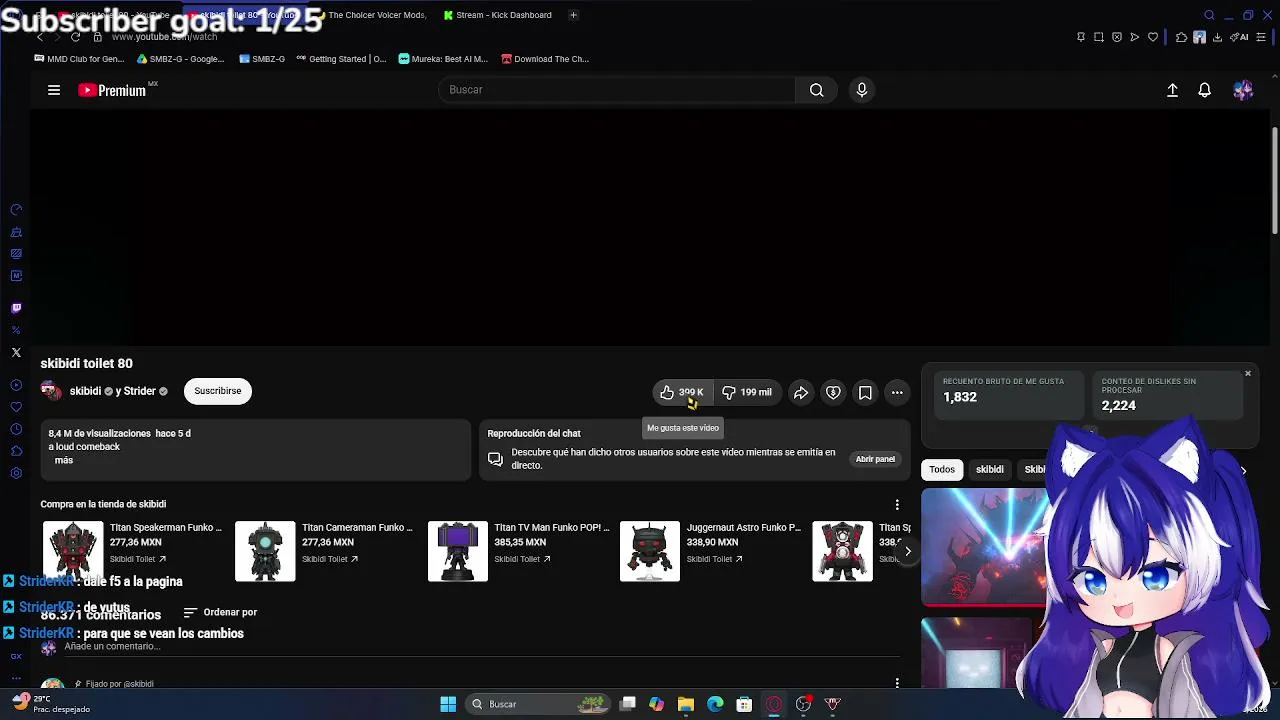Open the YouTube hamburger guide menu
Screen dimensions: 1280x720
(x=54, y=90)
